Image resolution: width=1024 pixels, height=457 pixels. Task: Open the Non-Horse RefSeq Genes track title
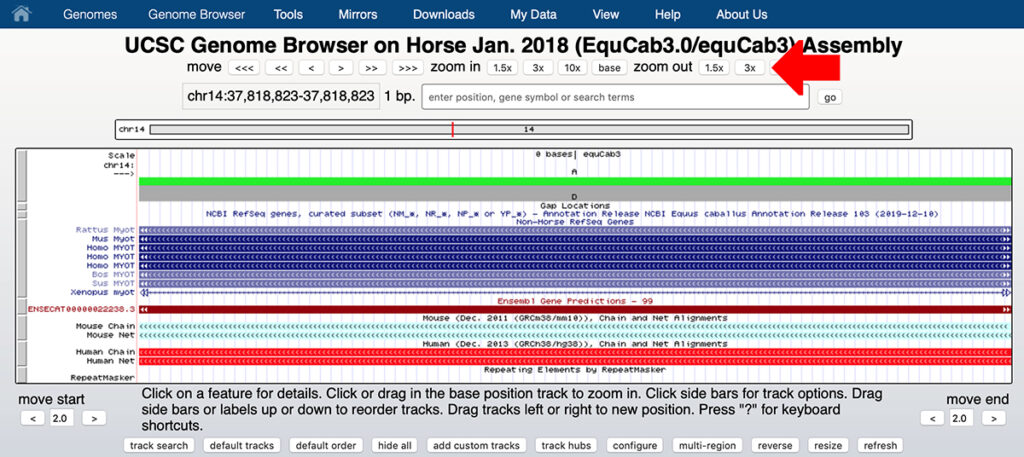[575, 222]
